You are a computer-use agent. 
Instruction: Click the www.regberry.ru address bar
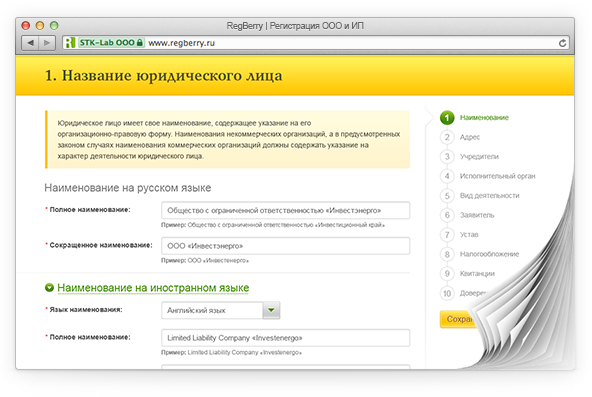351,43
